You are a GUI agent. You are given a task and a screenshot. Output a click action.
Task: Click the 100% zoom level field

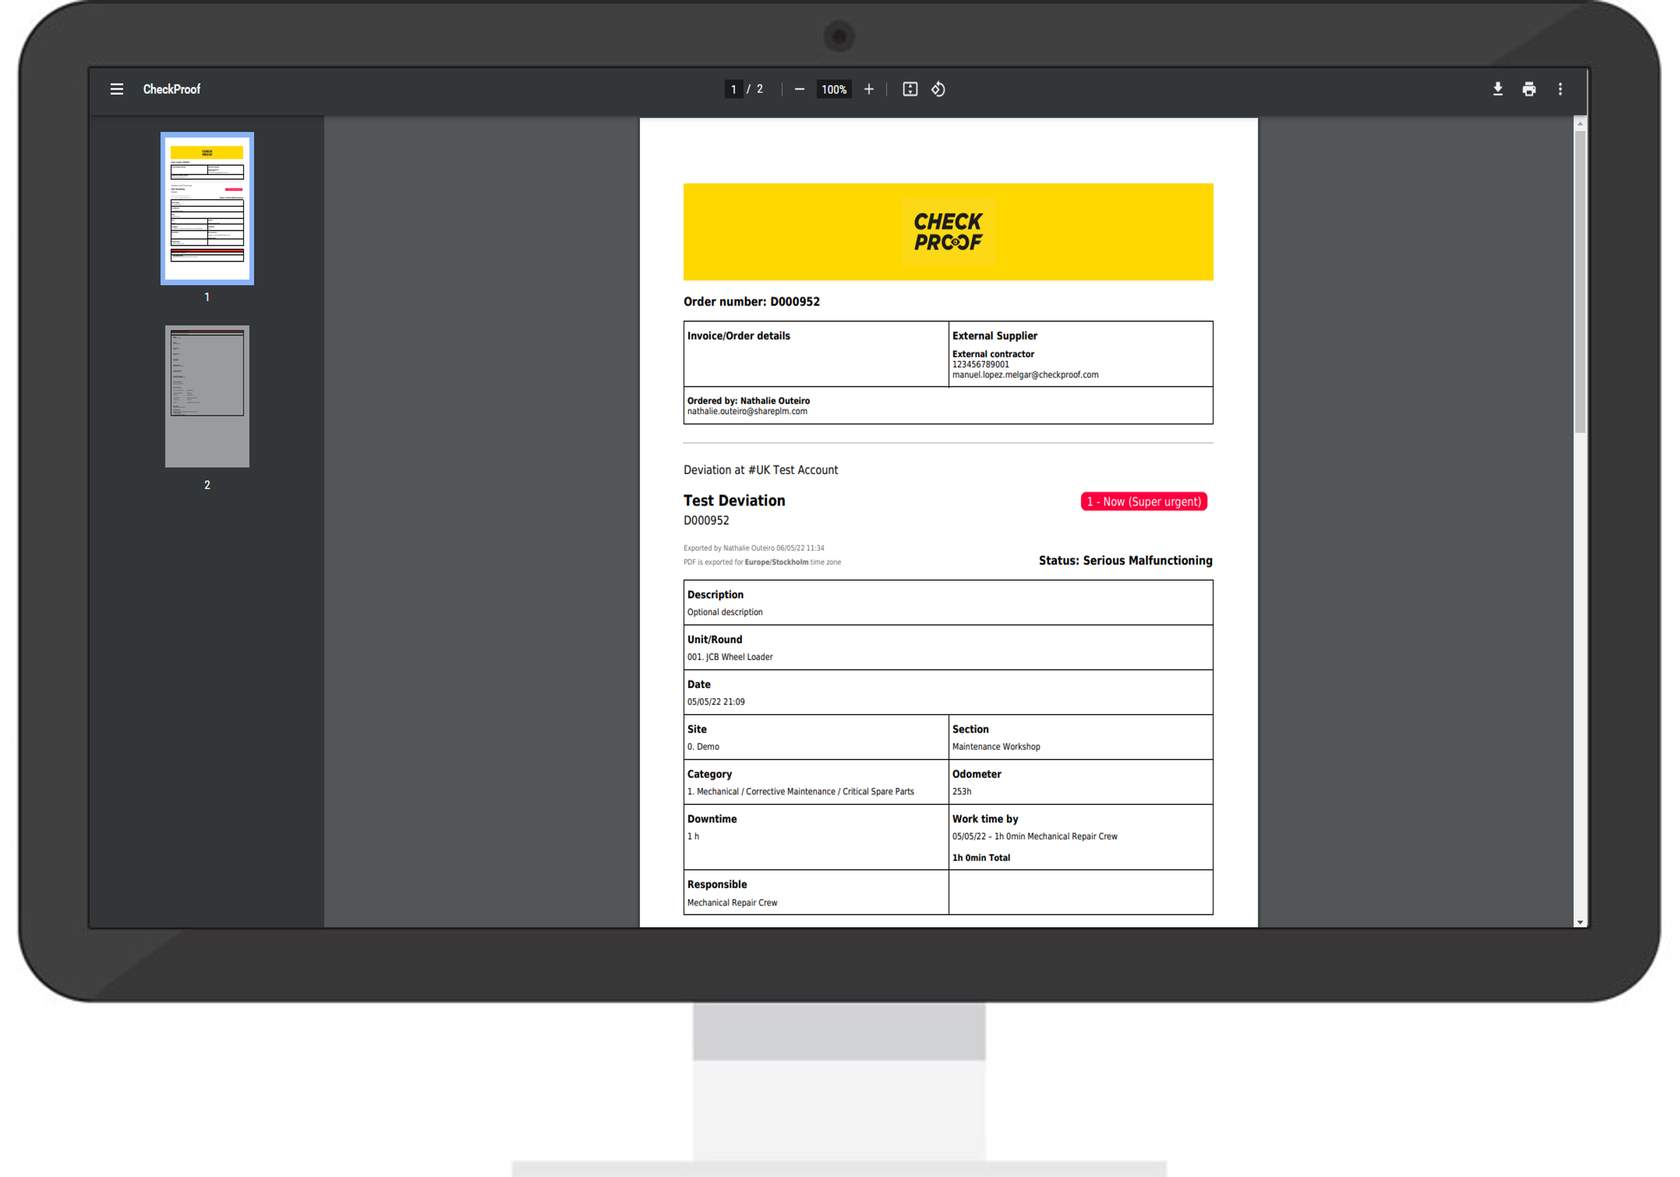coord(834,89)
